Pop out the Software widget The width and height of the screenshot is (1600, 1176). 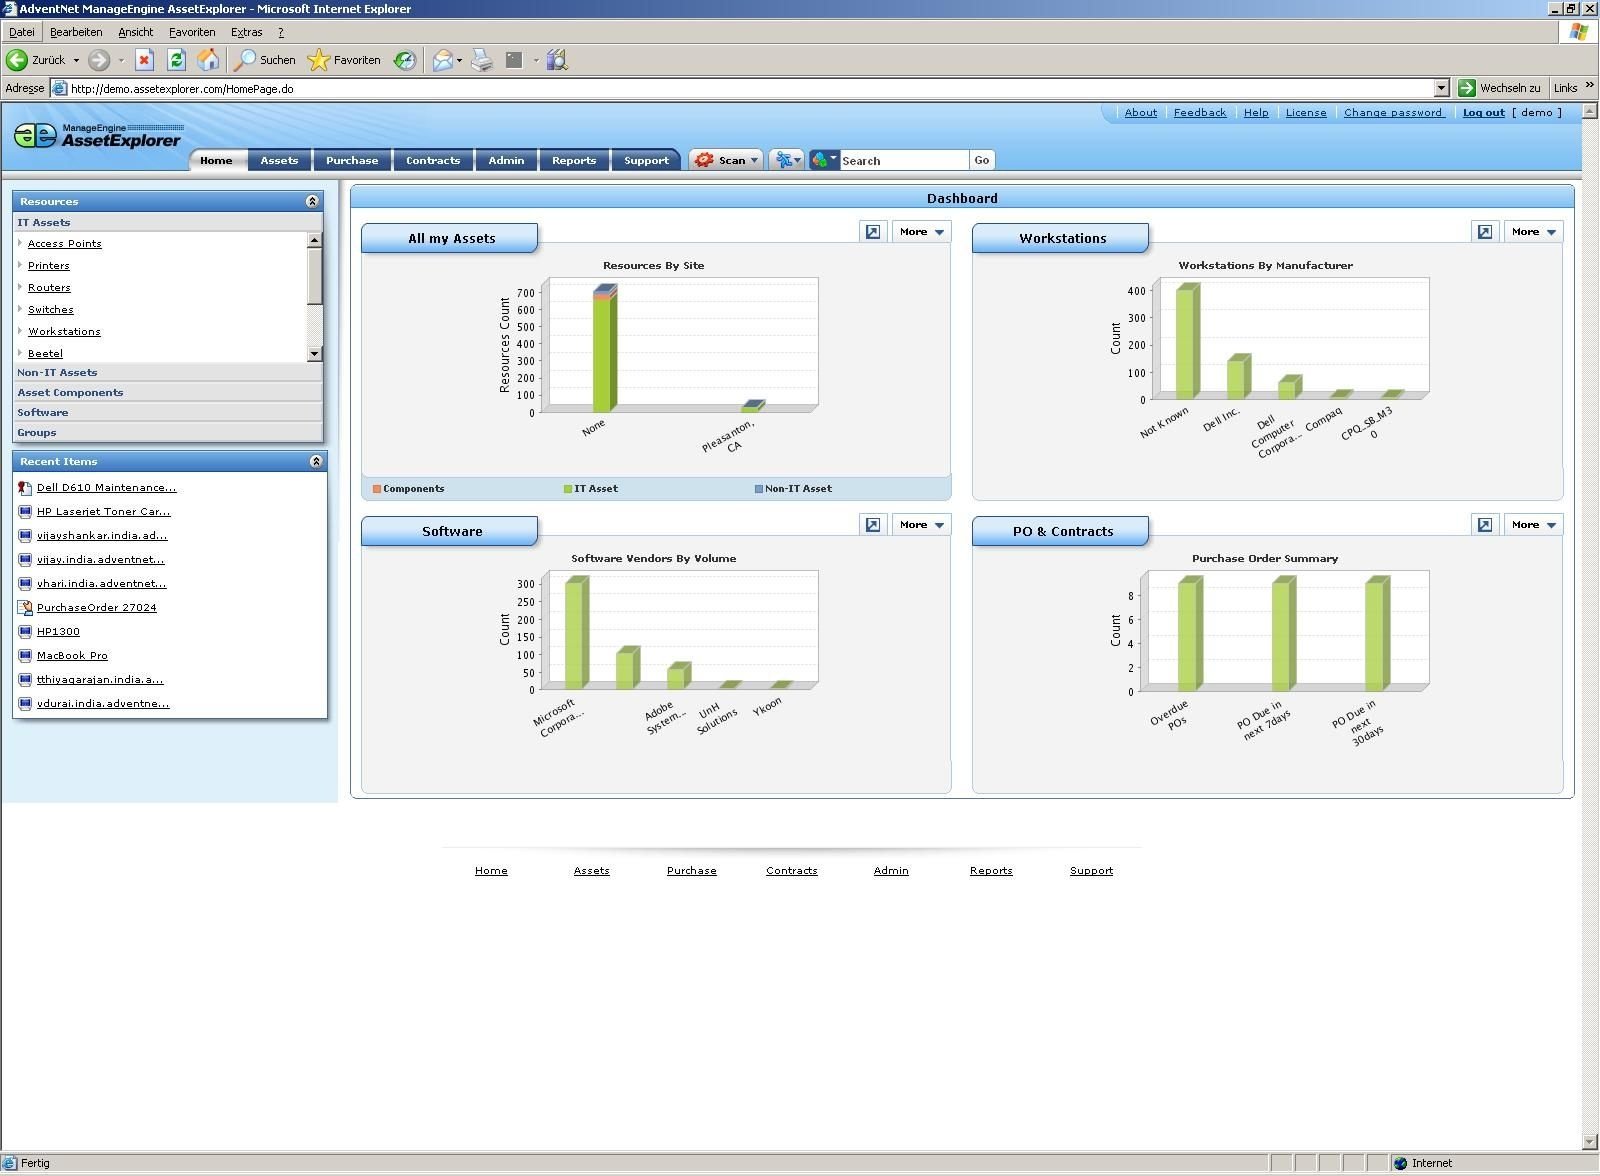click(x=873, y=525)
